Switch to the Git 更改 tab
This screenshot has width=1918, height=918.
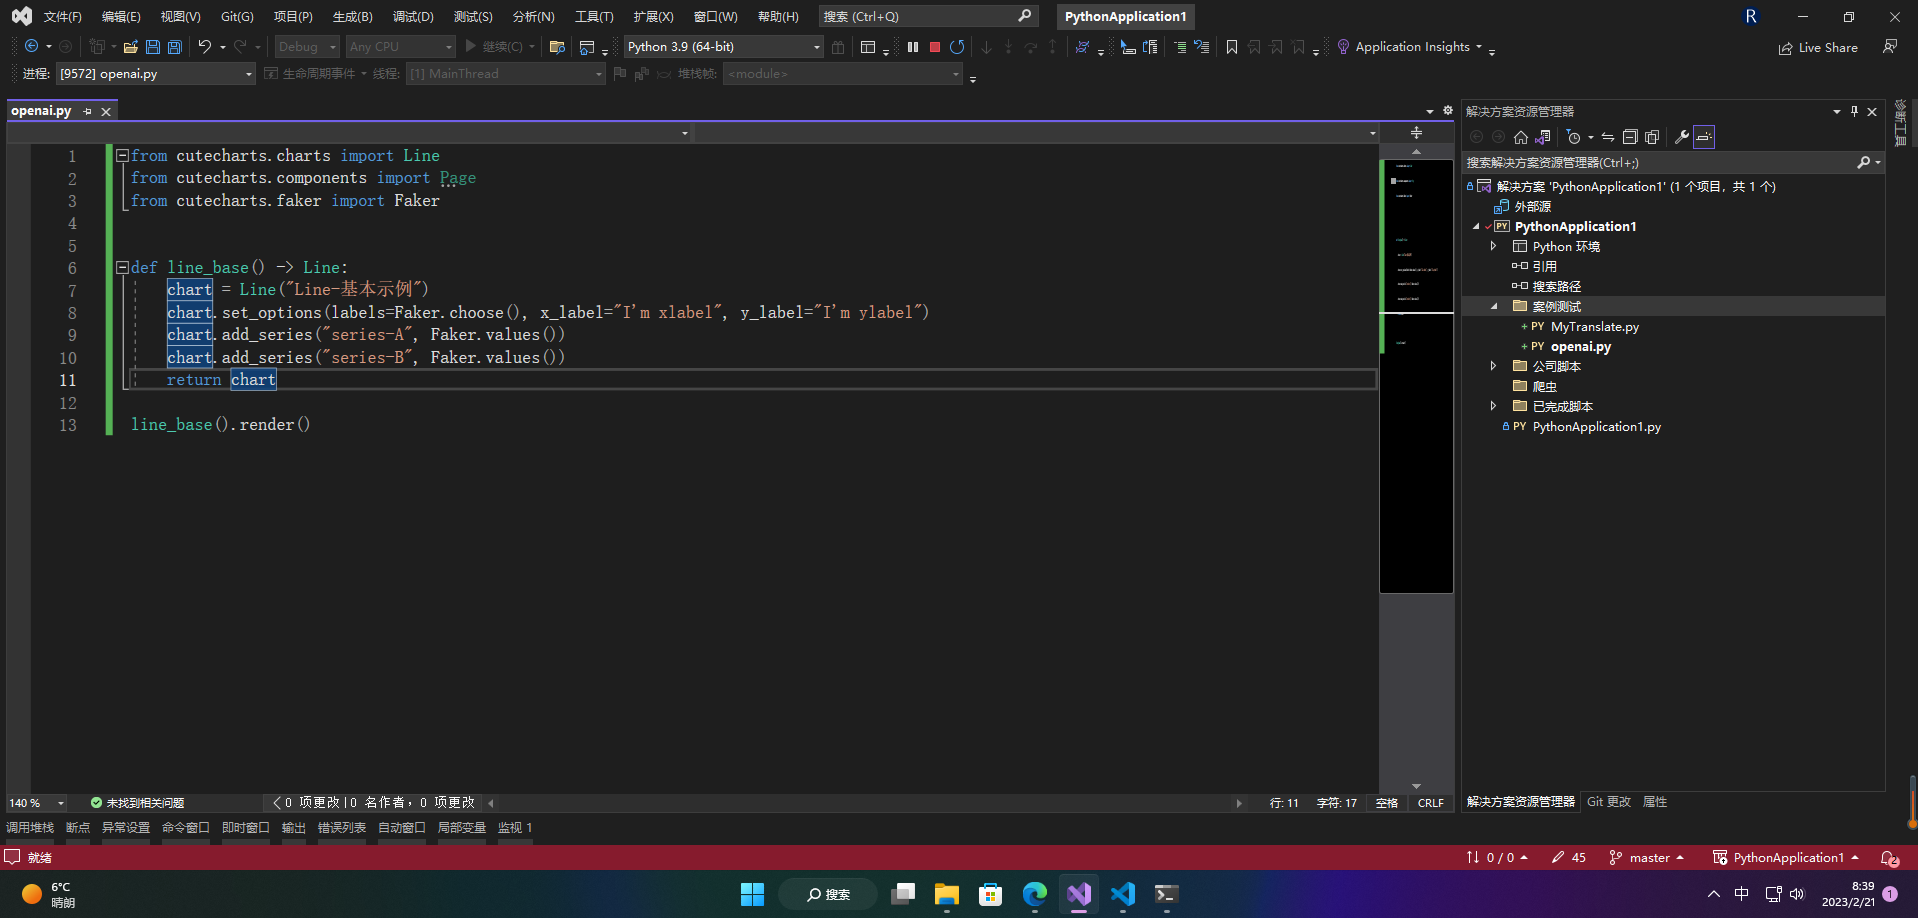point(1608,802)
